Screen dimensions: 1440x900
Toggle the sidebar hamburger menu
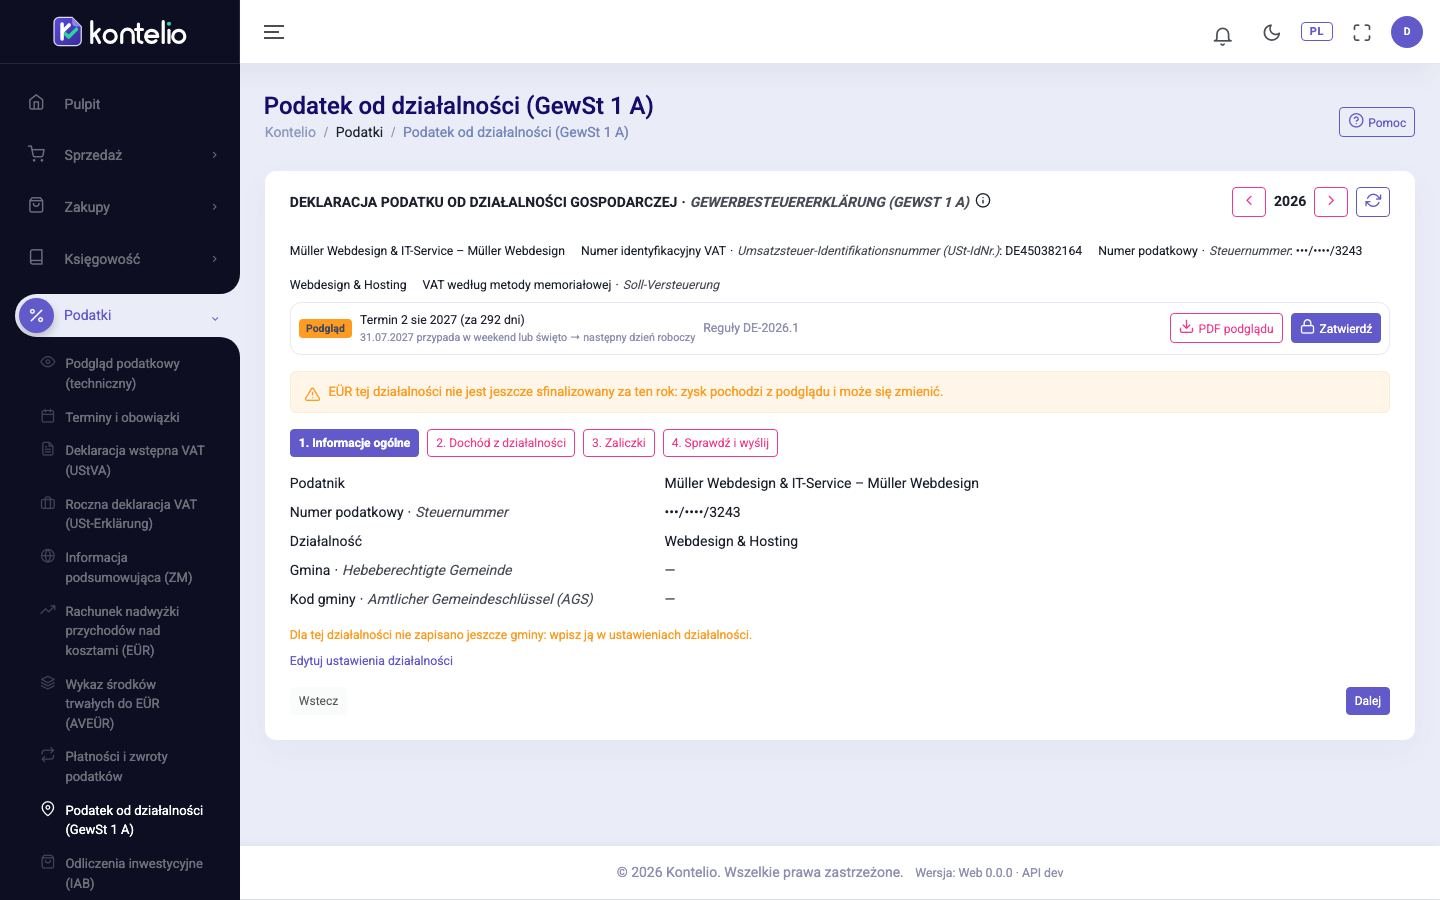coord(274,32)
